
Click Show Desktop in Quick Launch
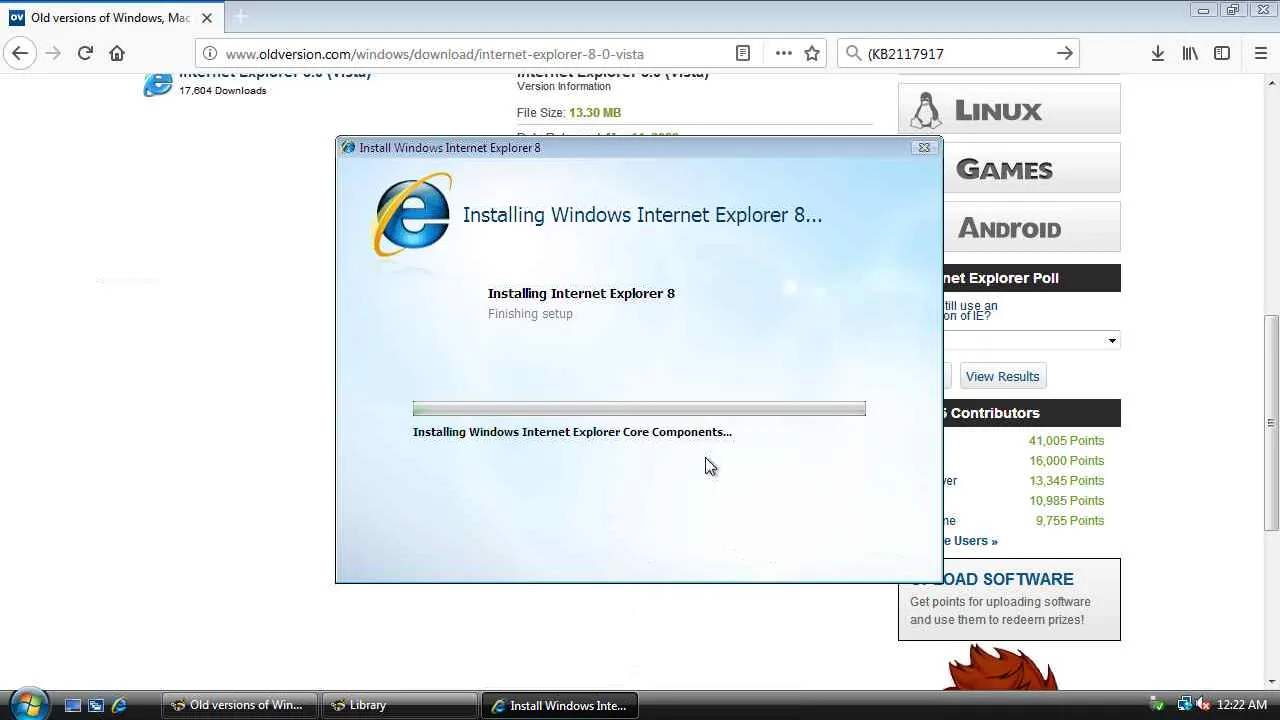(x=73, y=705)
